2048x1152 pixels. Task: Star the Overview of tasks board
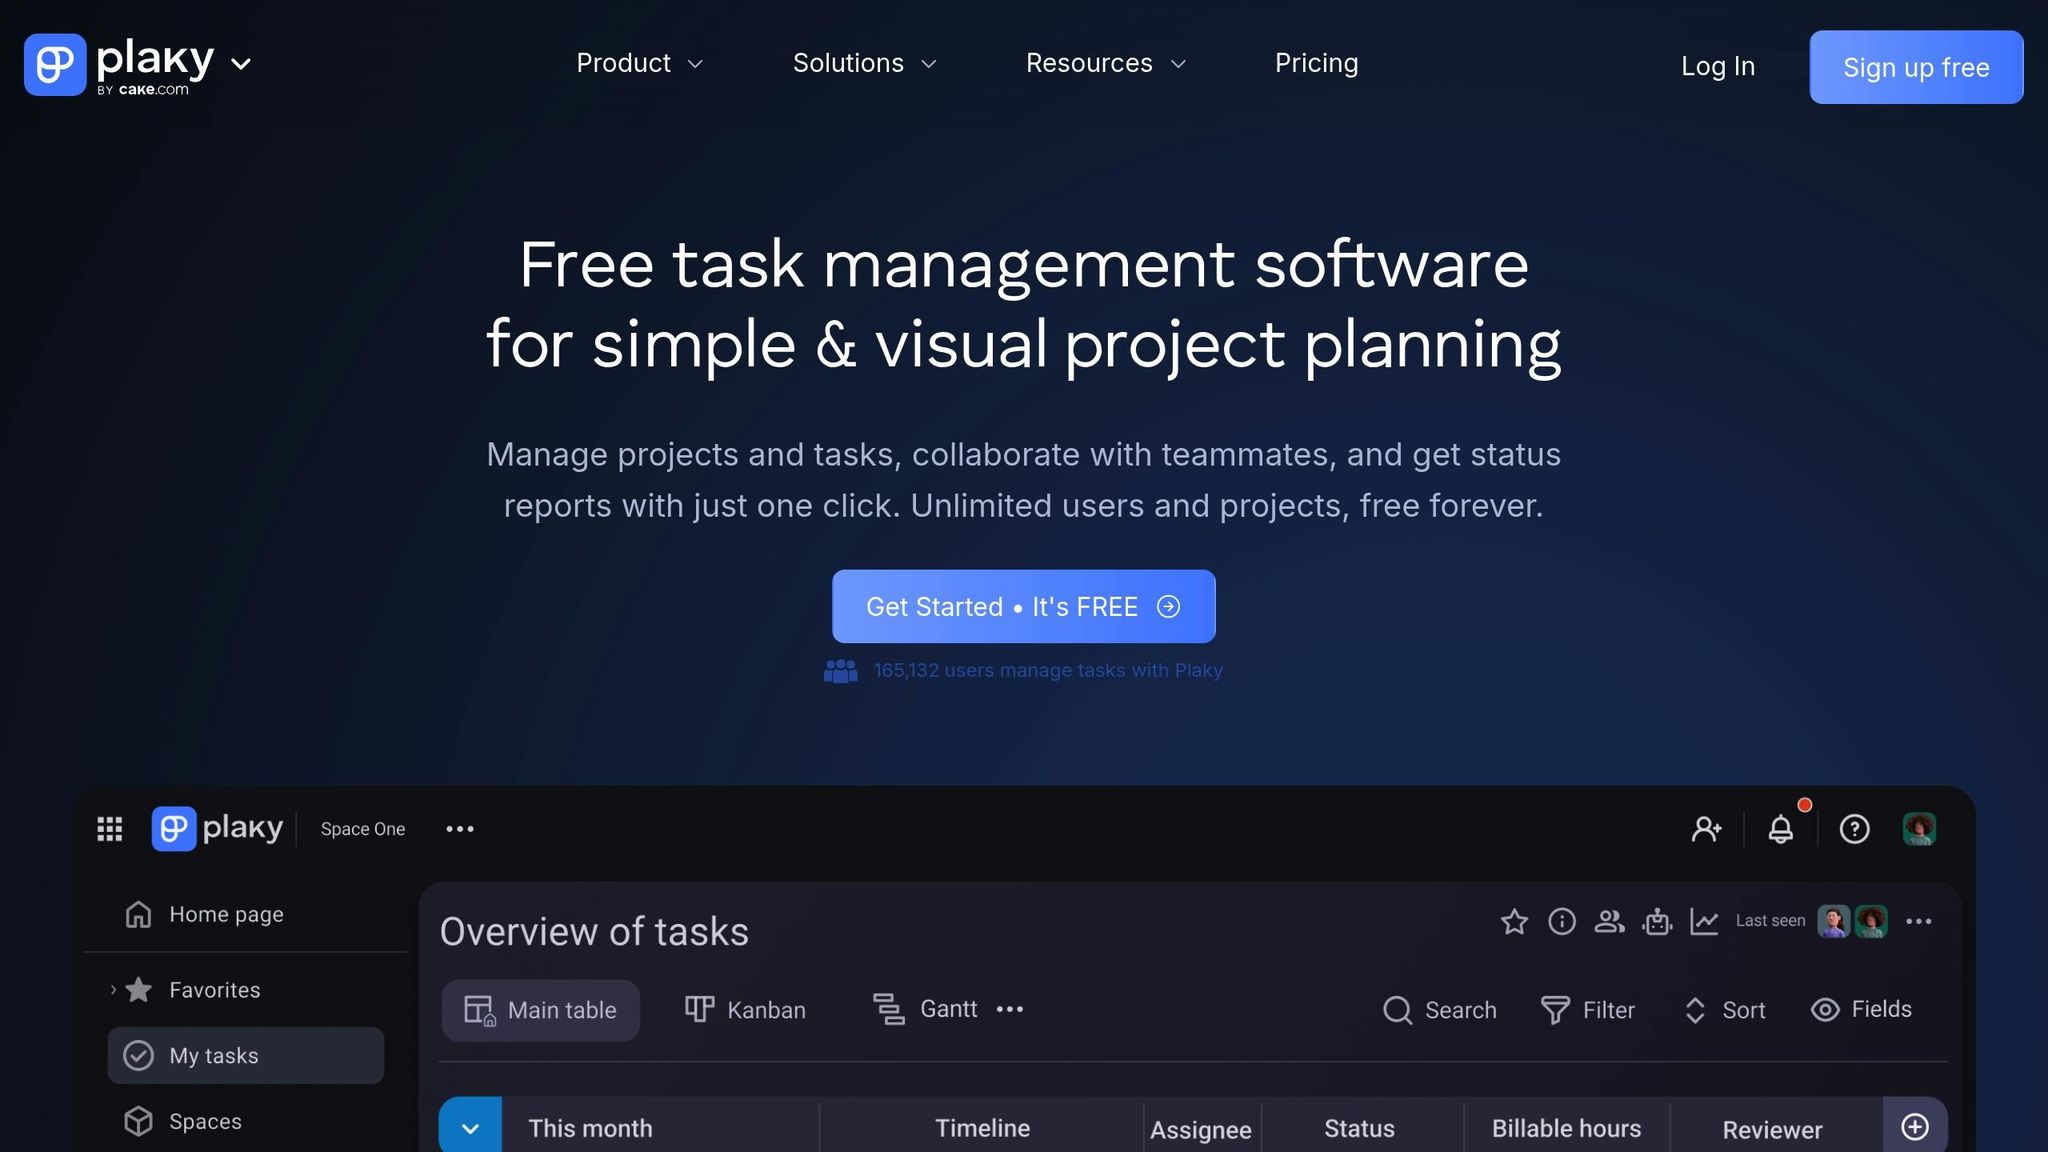(1514, 921)
